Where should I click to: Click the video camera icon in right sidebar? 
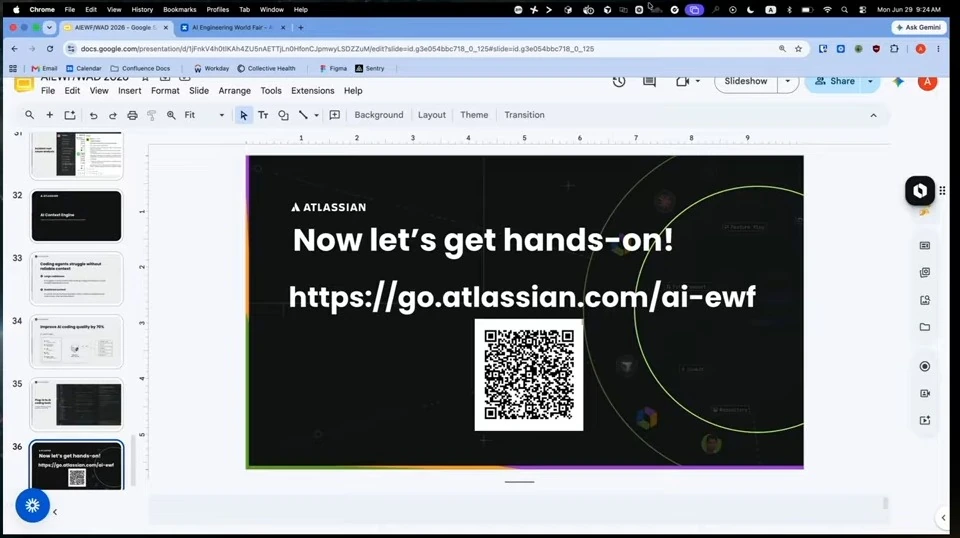(925, 394)
